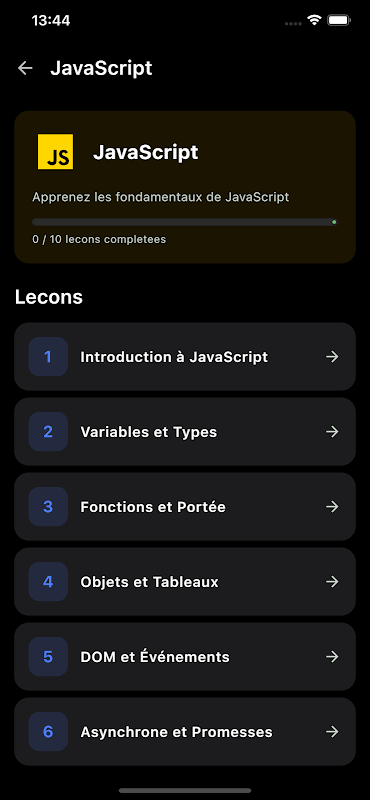The width and height of the screenshot is (370, 800).
Task: Tap arrow for Fonctions et Portée
Action: 332,507
